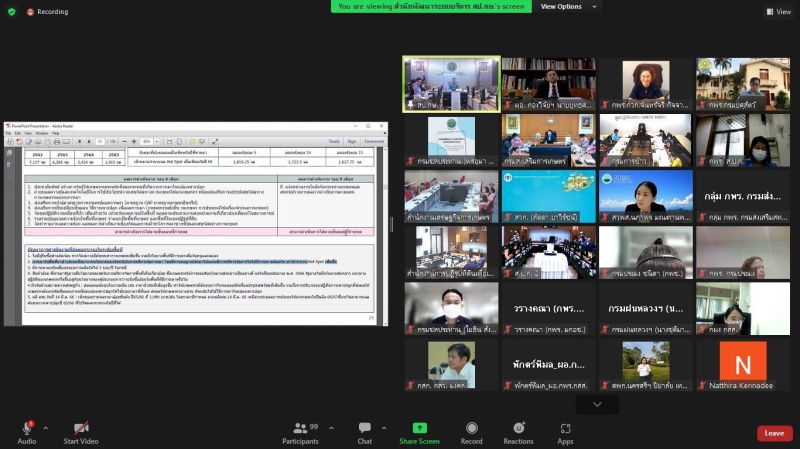800x449 pixels.
Task: Turn on camera with Start Video
Action: click(80, 431)
